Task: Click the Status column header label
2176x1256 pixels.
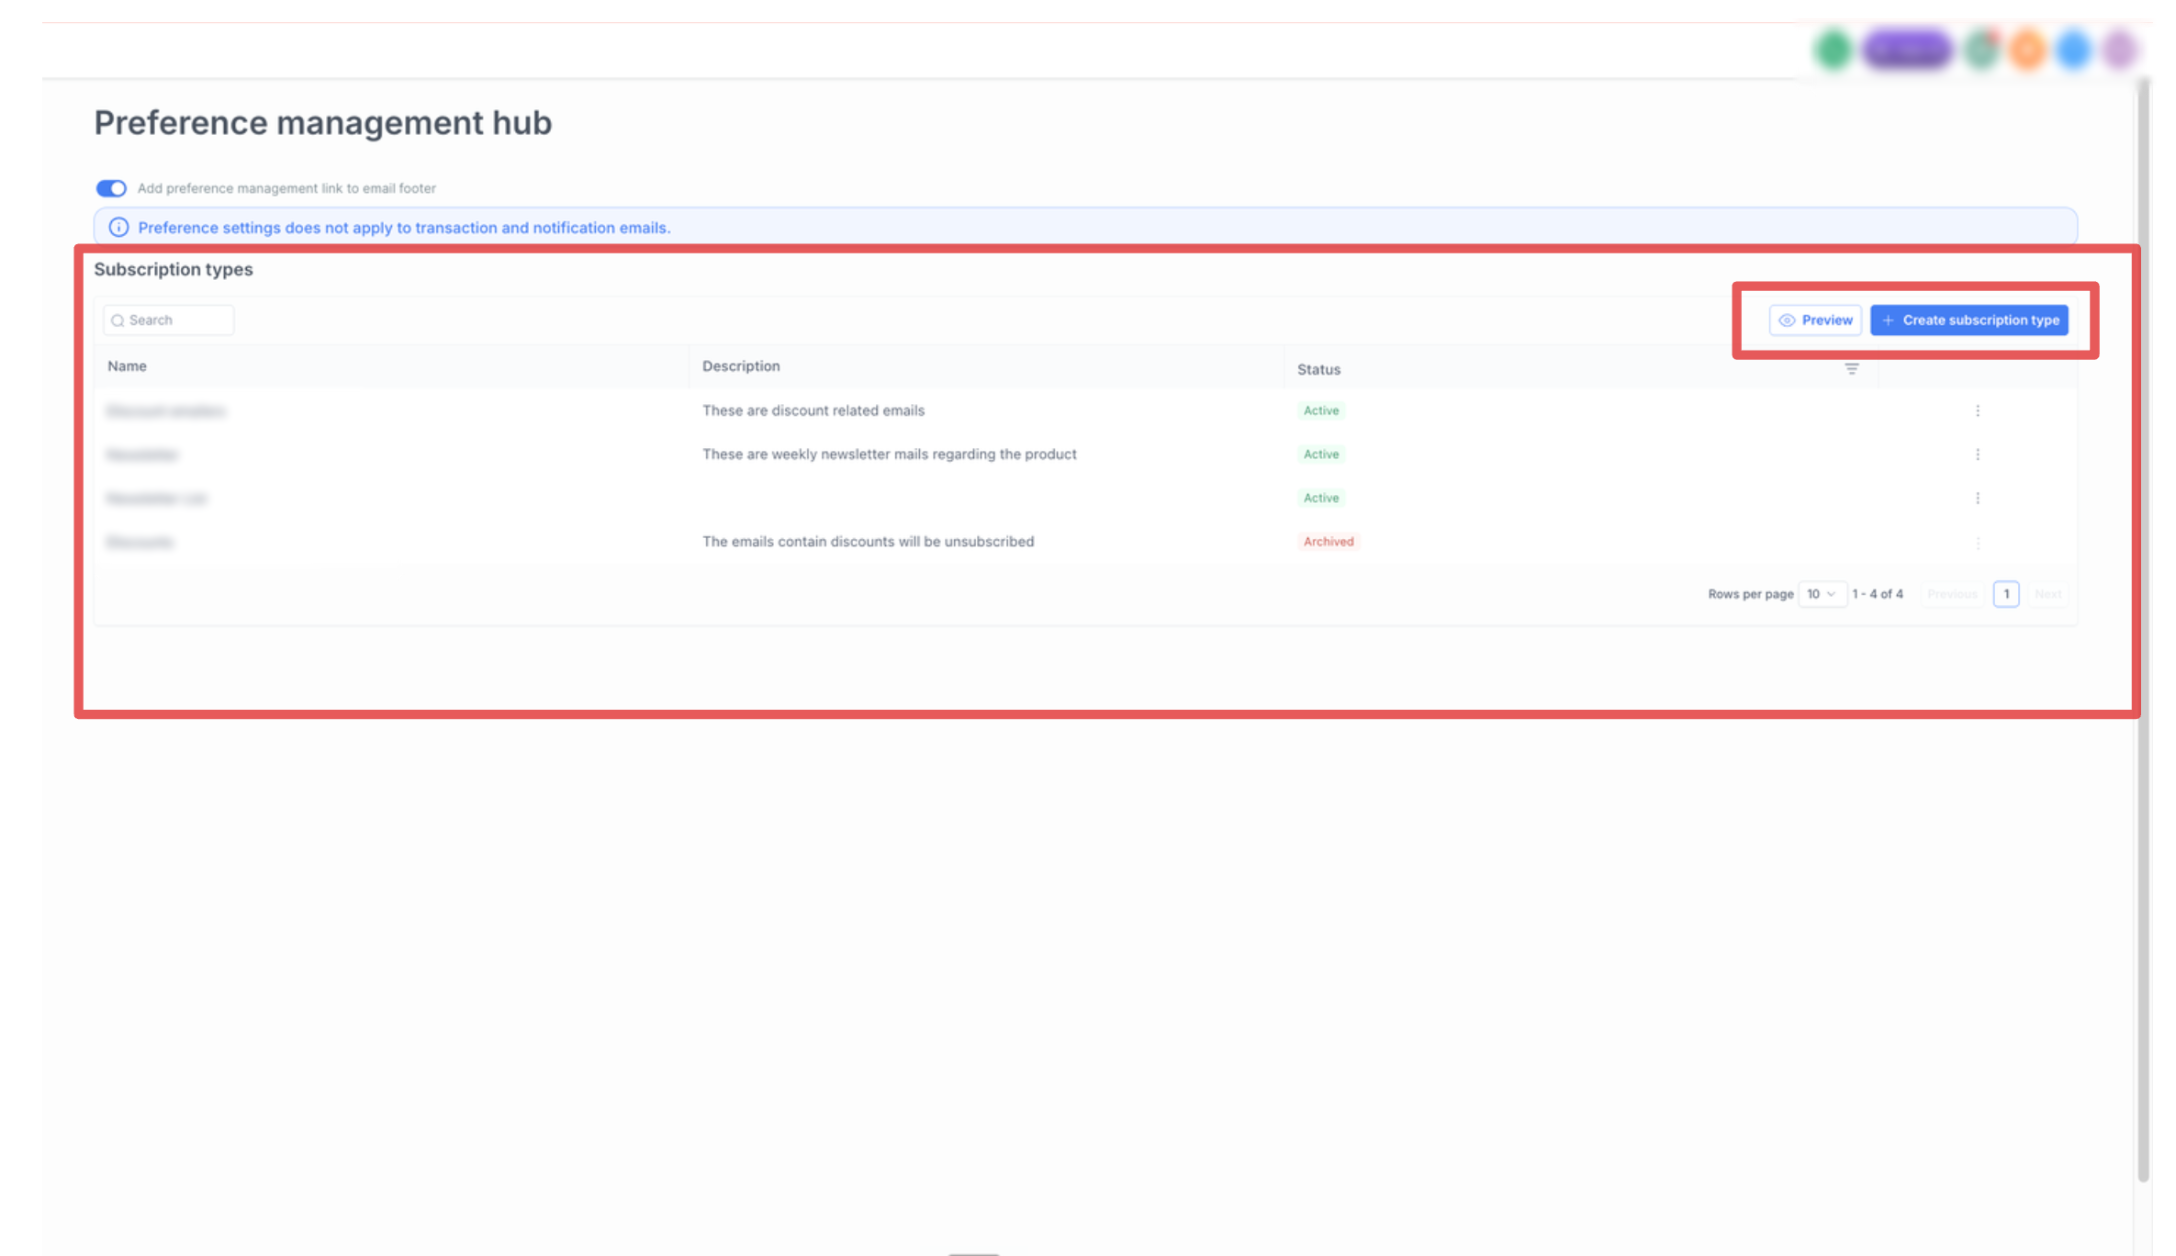Action: (x=1319, y=369)
